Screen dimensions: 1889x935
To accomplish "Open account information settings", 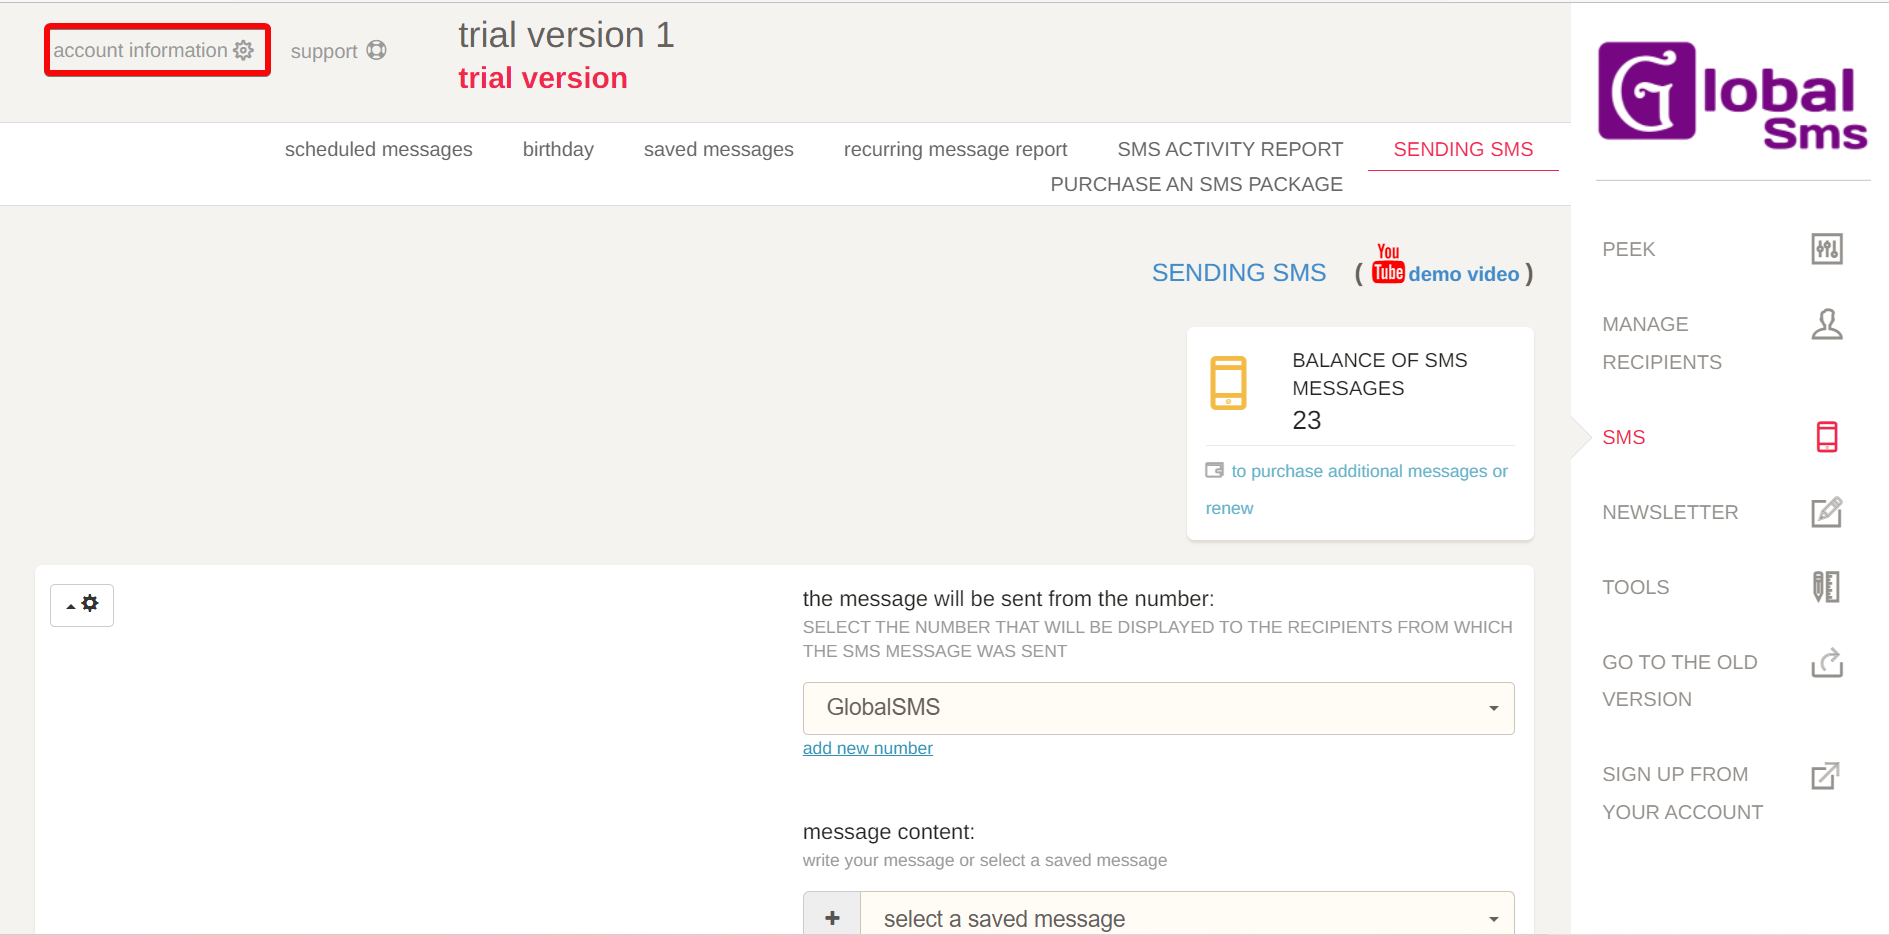I will click(x=154, y=50).
